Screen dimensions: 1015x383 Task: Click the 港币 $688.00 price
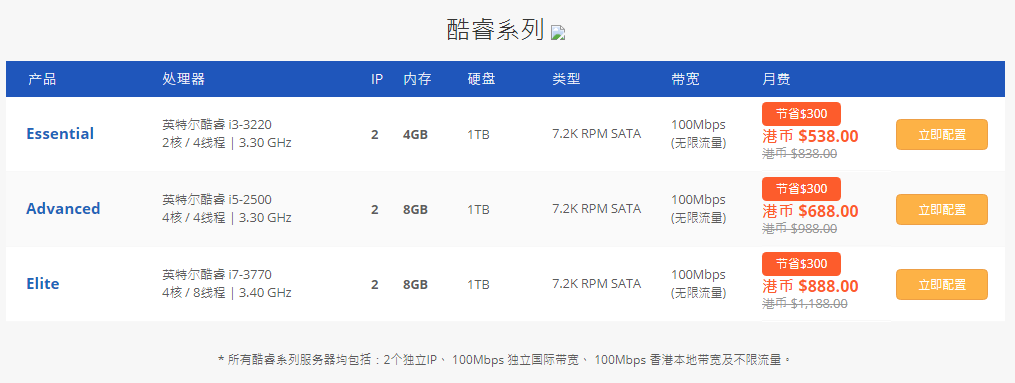(x=810, y=212)
